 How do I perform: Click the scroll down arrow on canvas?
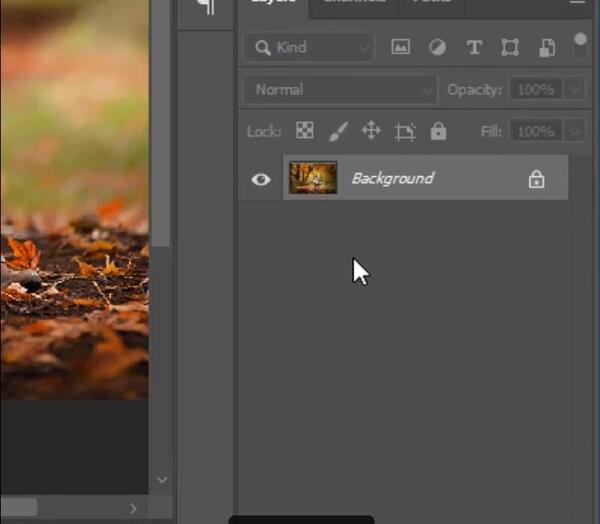(x=162, y=480)
